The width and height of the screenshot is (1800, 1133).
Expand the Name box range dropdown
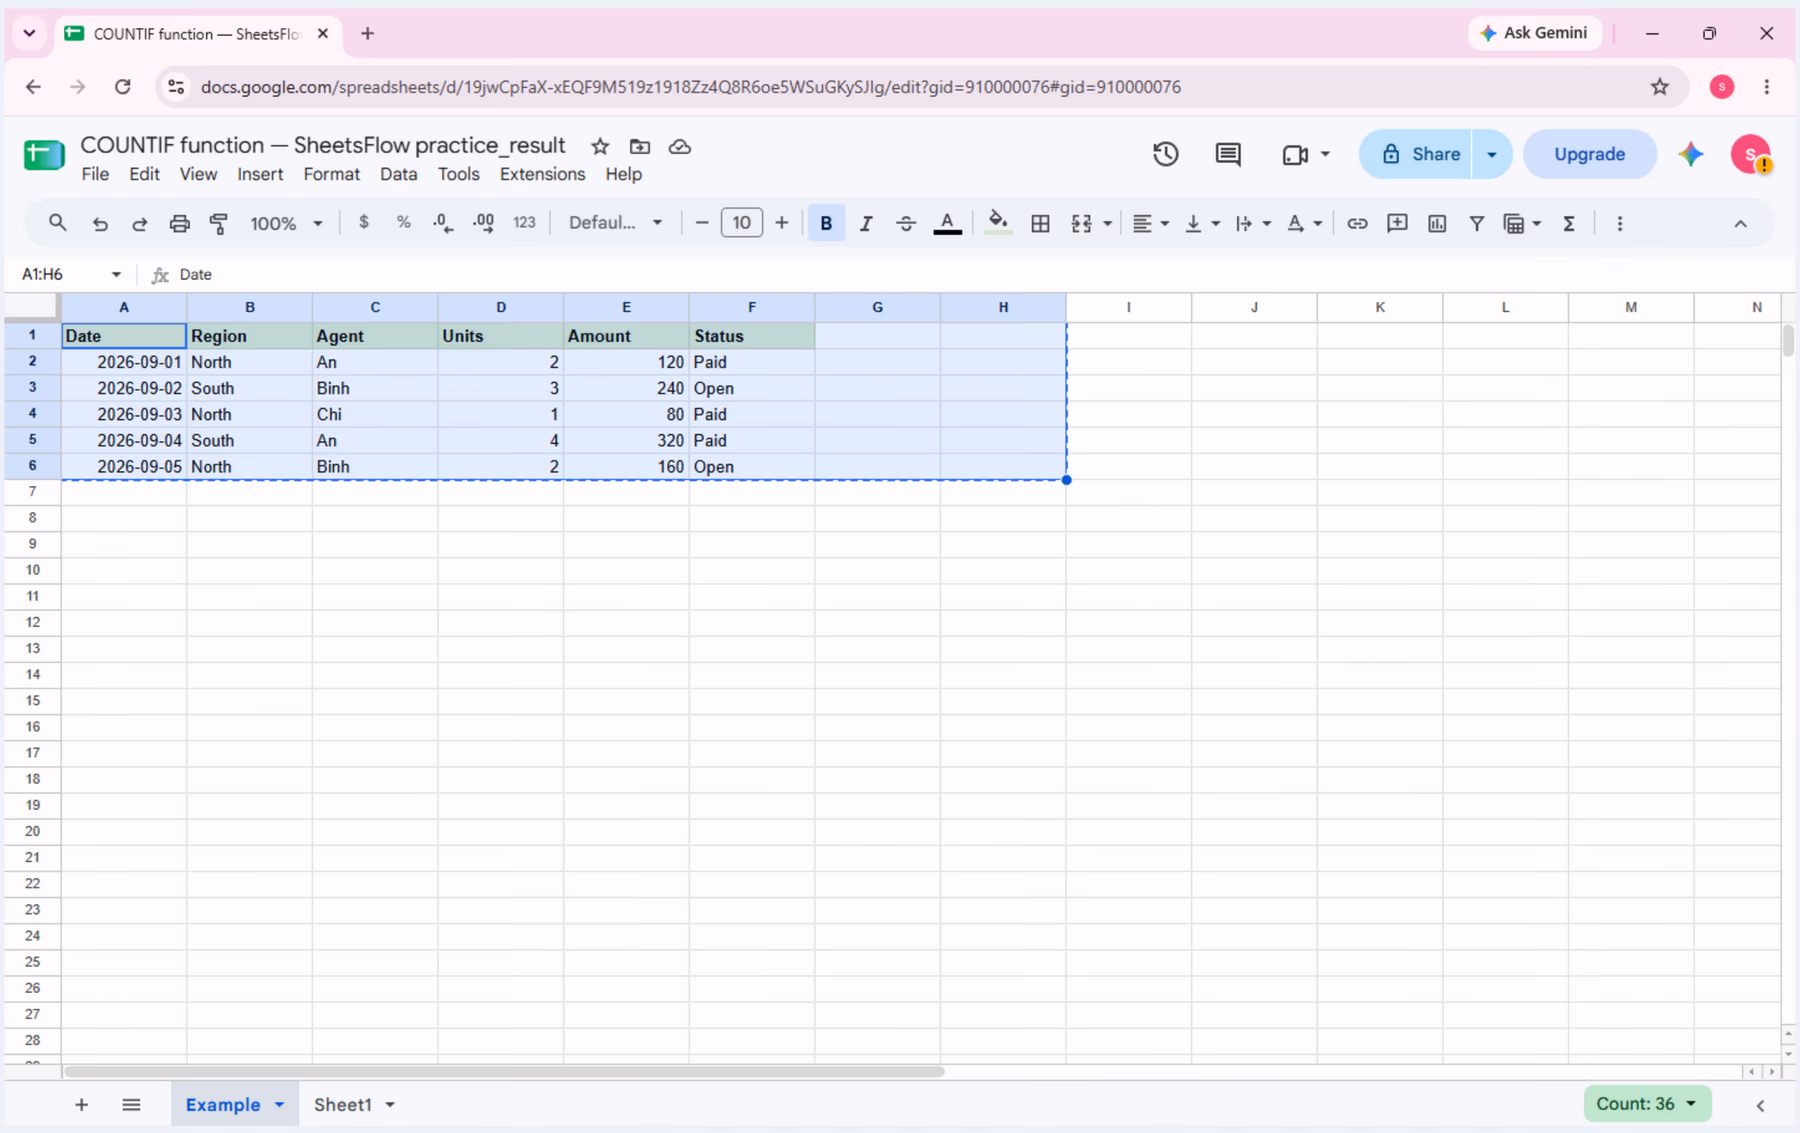pos(116,274)
